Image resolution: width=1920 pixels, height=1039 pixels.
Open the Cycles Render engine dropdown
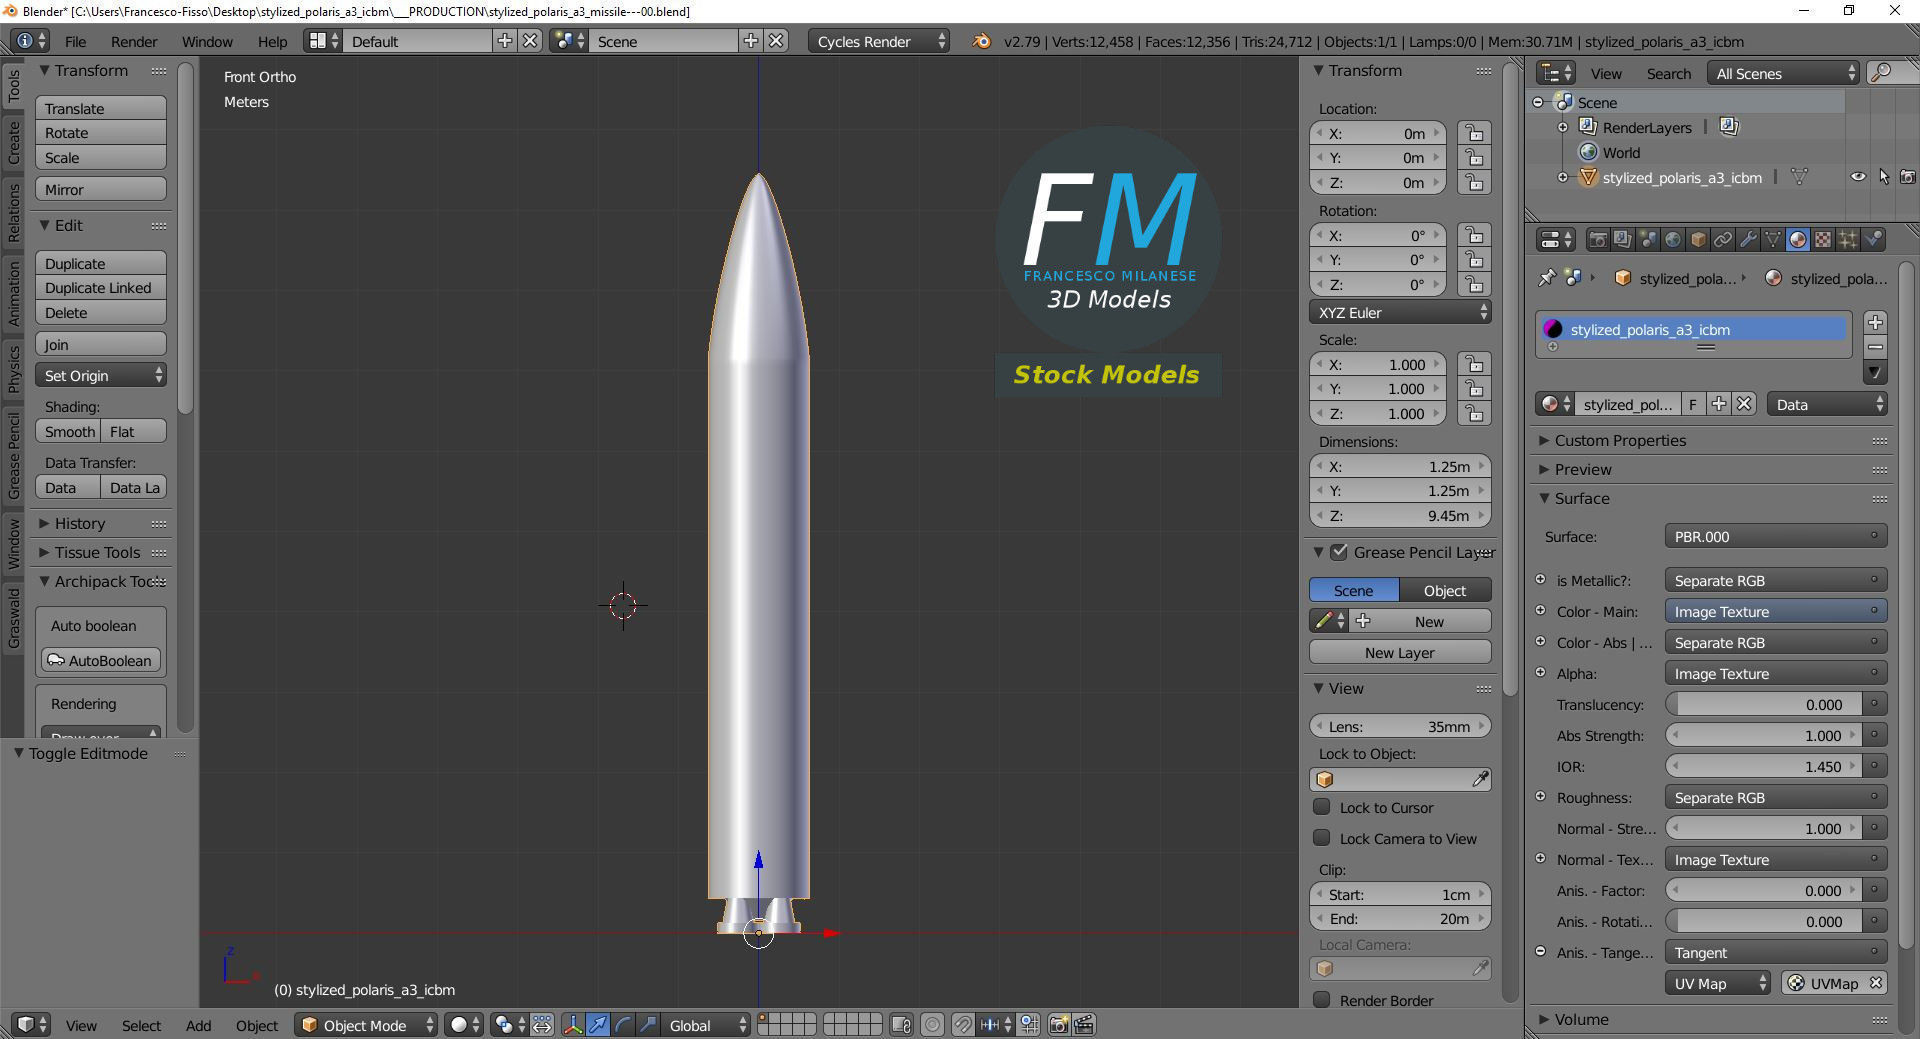coord(879,41)
